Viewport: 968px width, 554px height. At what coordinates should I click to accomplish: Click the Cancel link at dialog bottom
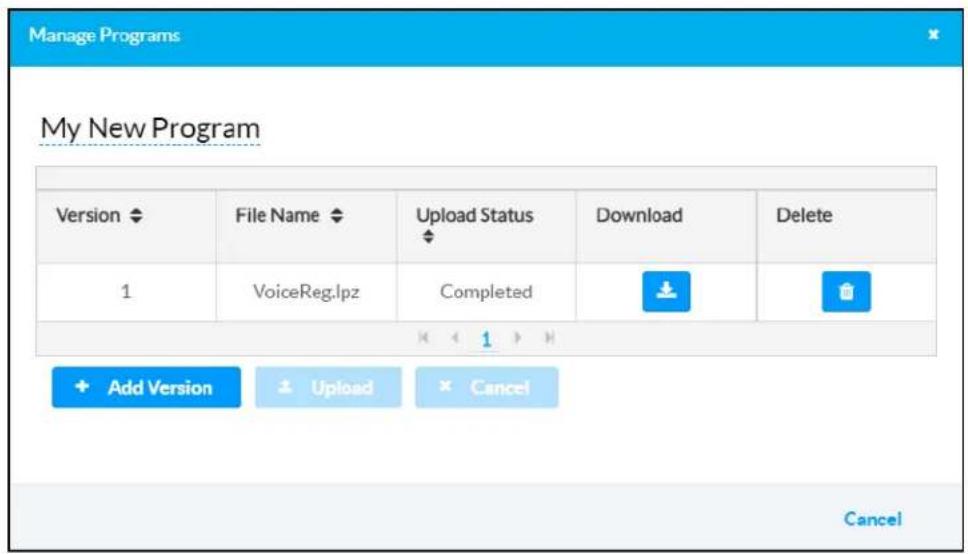pyautogui.click(x=872, y=519)
